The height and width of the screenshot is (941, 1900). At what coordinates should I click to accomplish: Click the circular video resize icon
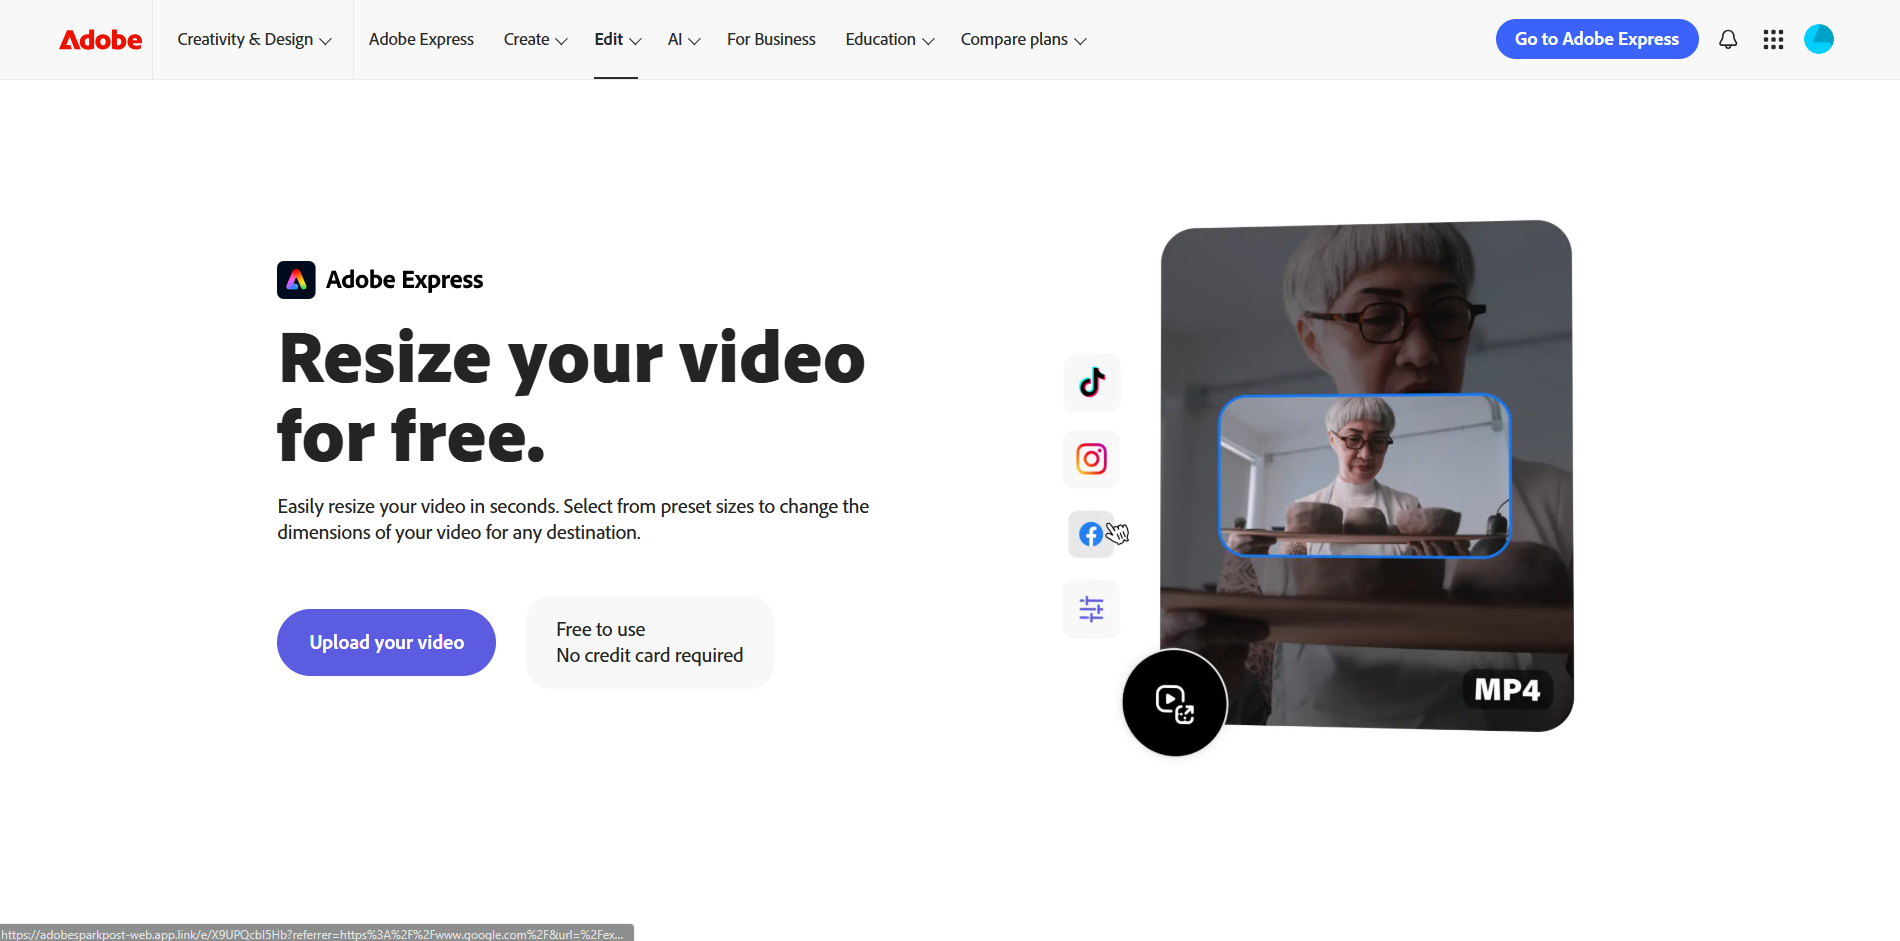1174,703
